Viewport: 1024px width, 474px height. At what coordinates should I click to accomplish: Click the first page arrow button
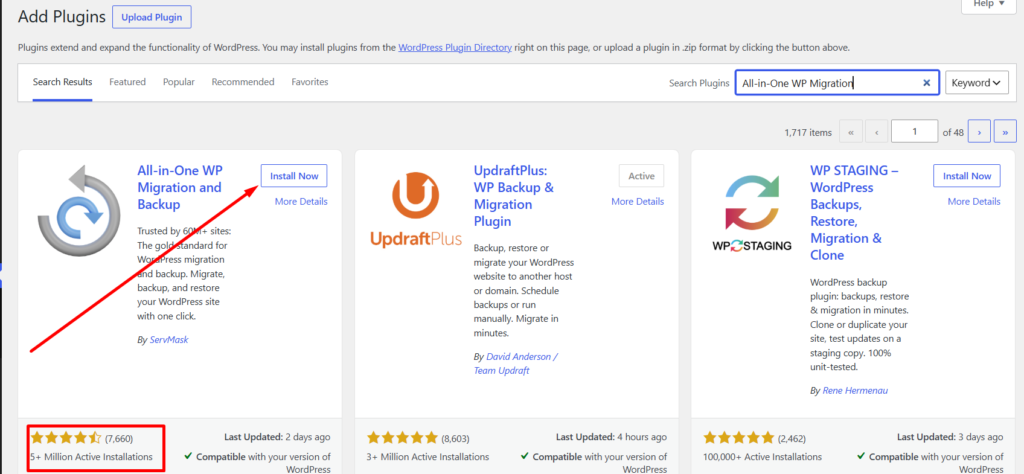point(850,132)
